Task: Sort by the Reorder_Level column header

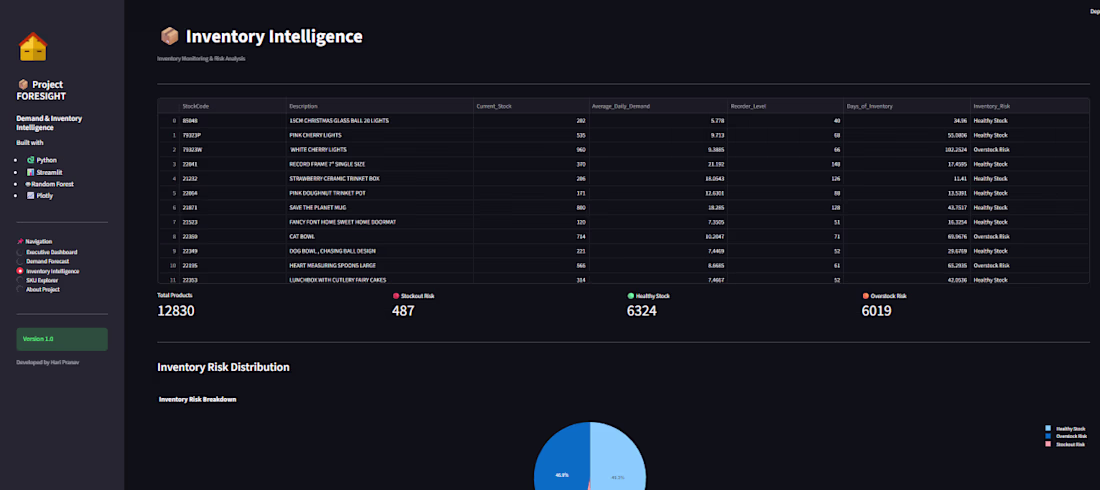Action: [786, 106]
